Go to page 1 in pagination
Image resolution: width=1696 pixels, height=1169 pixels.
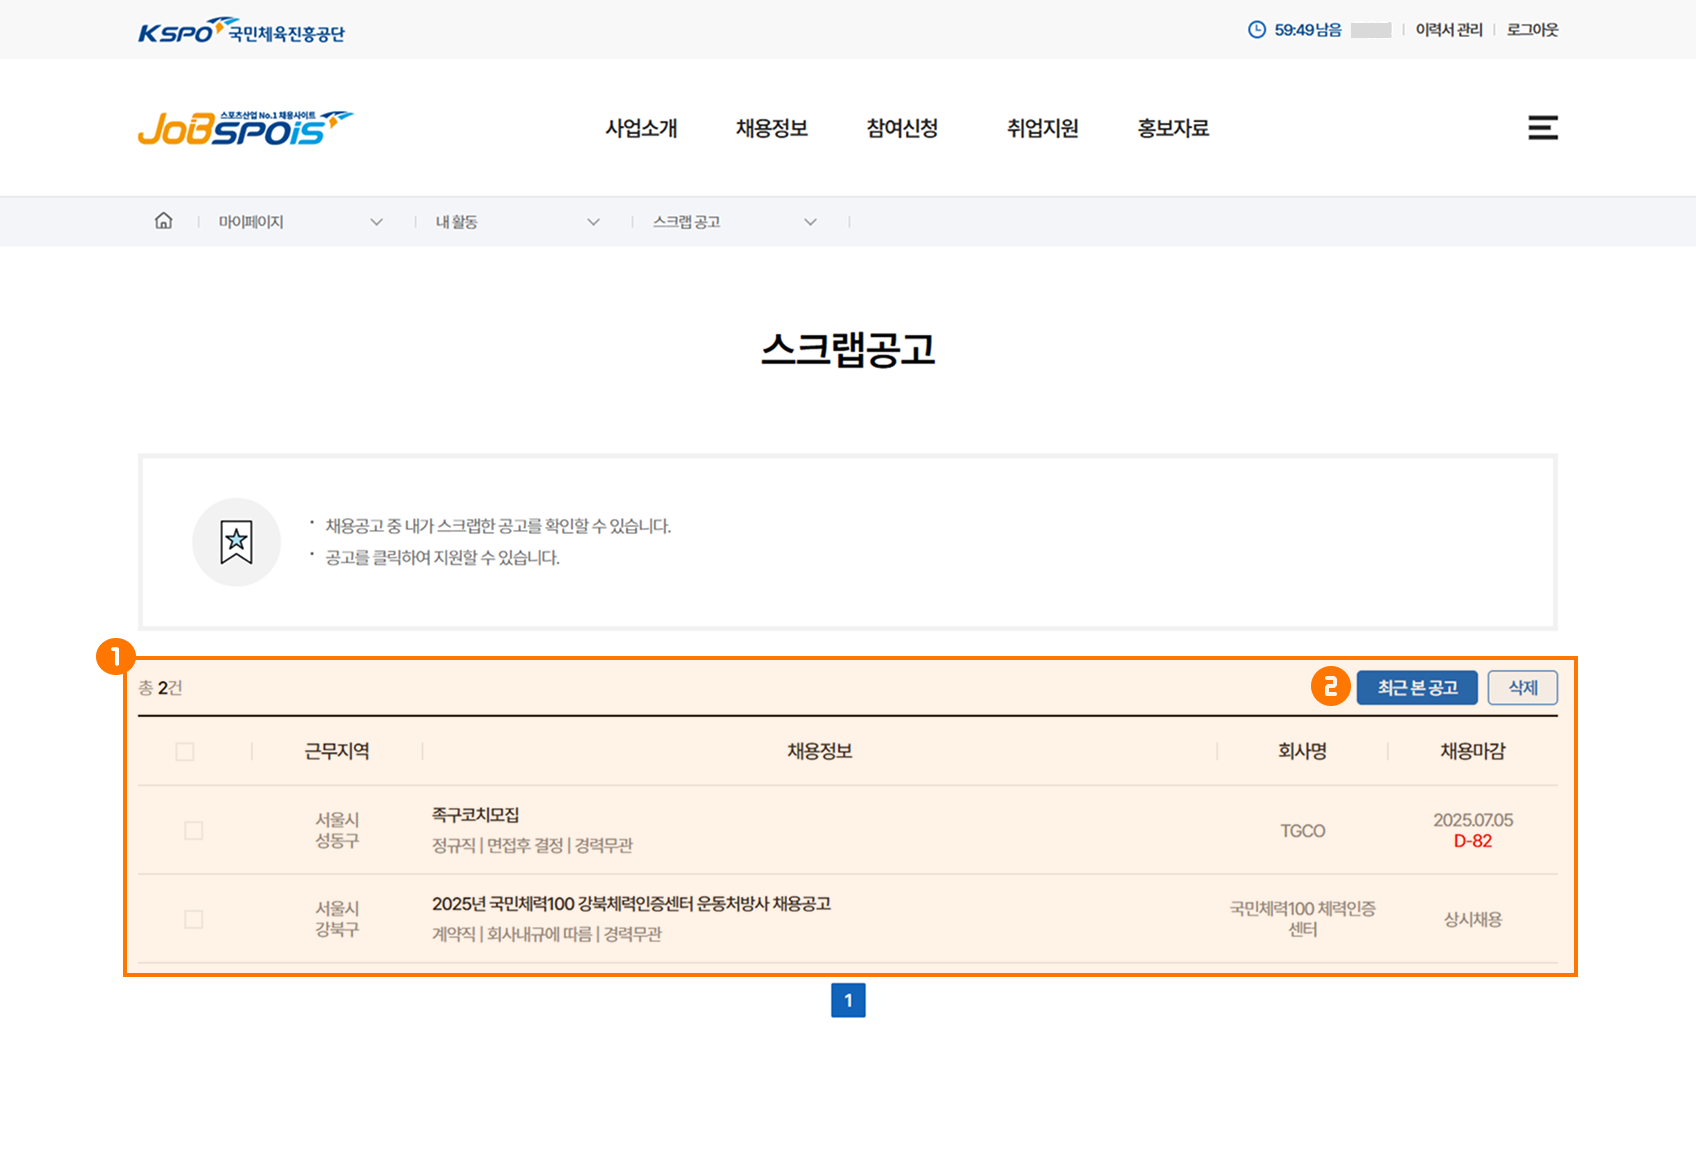[848, 1000]
